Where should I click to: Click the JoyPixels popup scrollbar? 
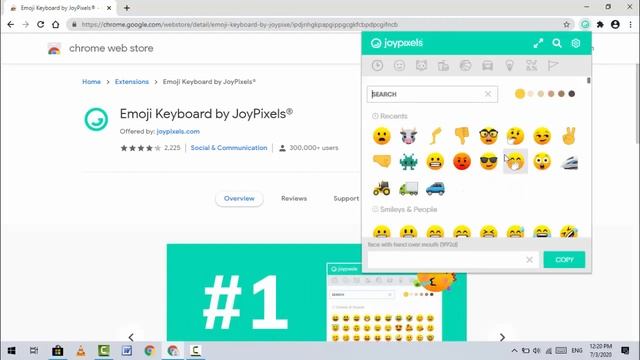click(589, 80)
